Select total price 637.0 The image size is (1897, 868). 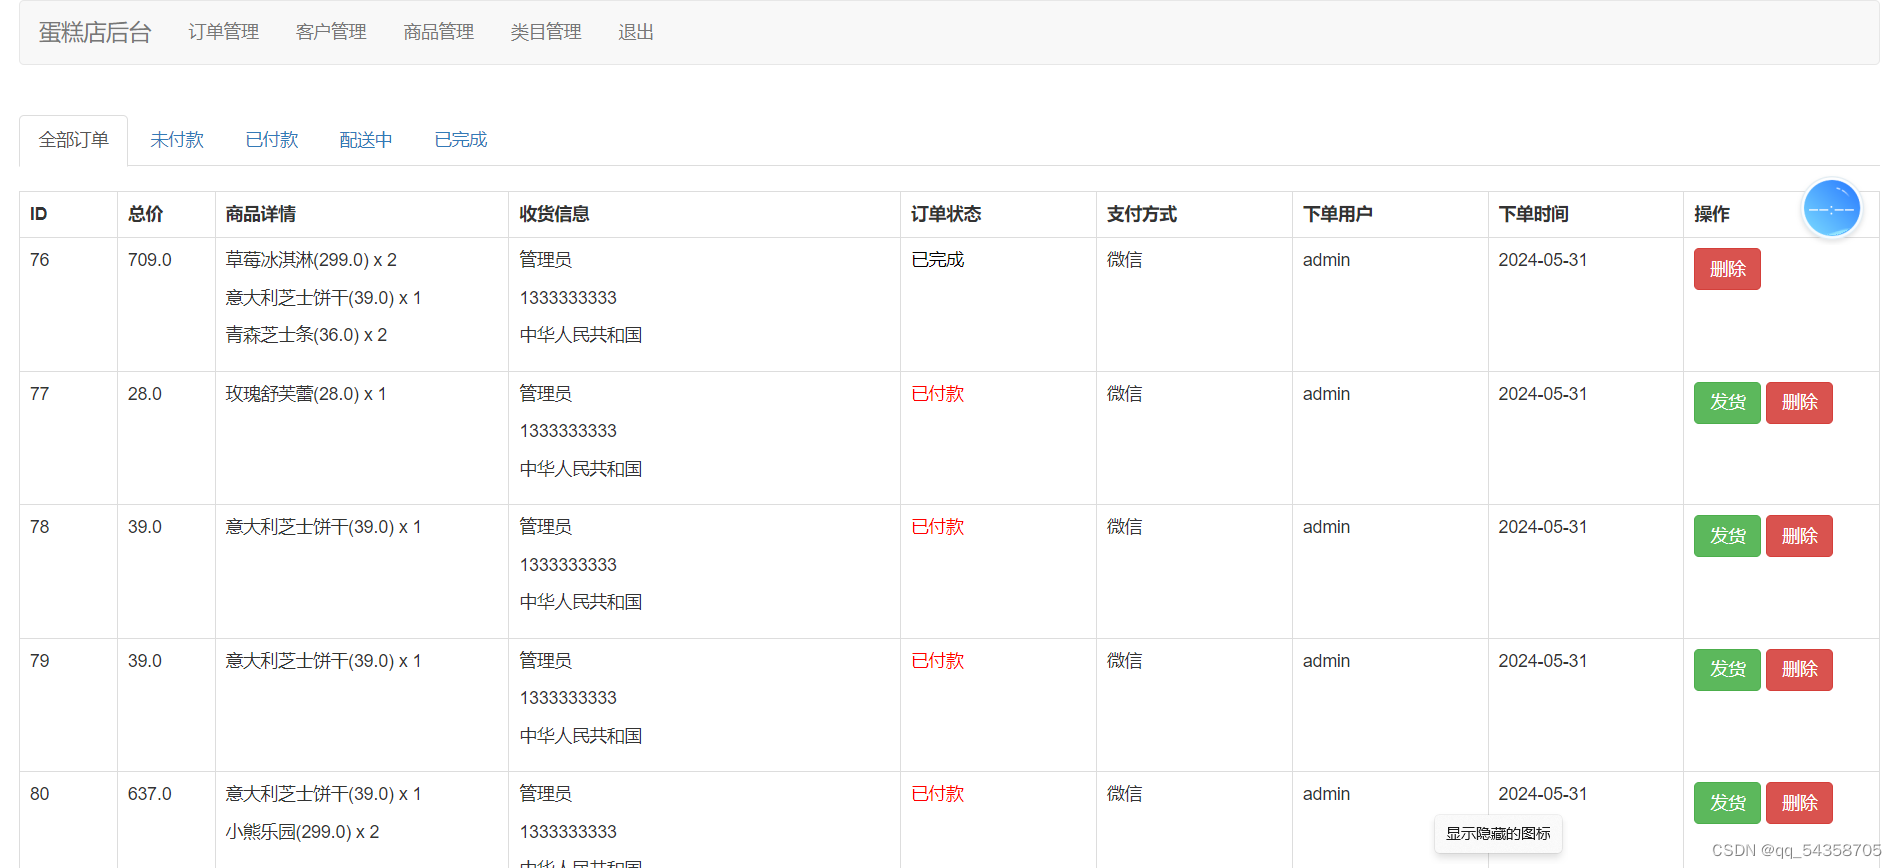(x=150, y=794)
